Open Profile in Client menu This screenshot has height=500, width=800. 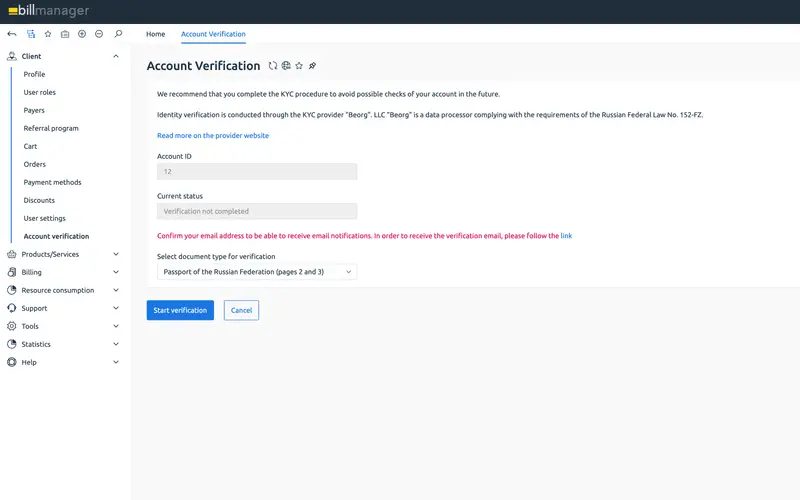tap(34, 74)
